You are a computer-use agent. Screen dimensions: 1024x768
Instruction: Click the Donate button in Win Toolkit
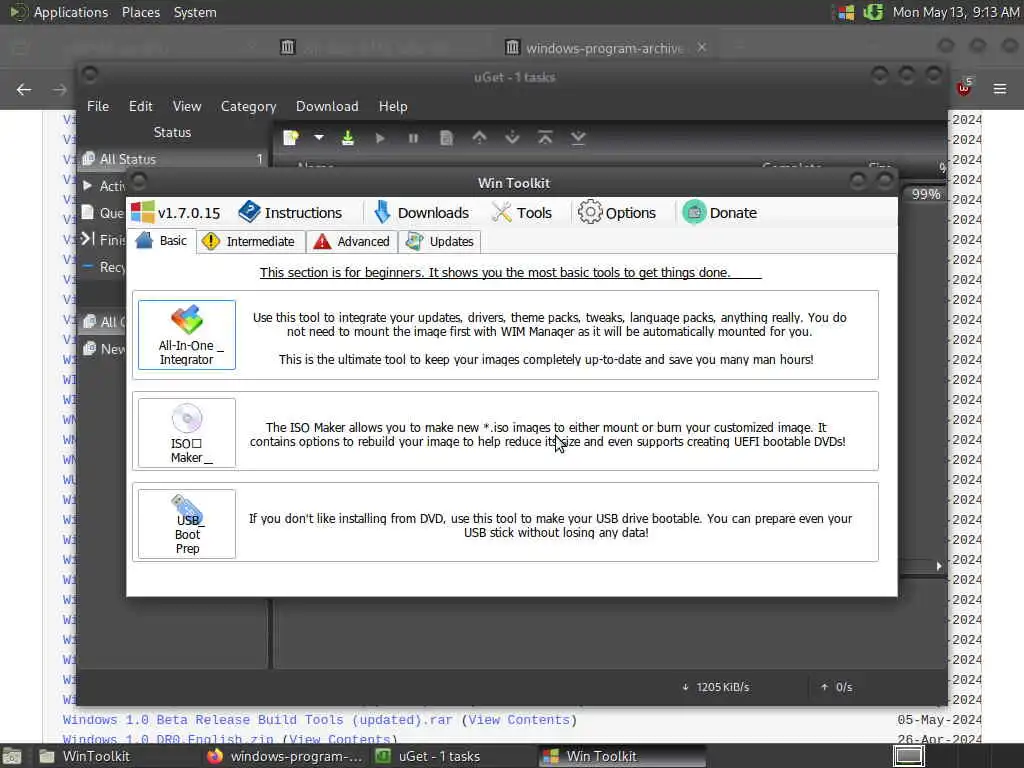(x=720, y=213)
